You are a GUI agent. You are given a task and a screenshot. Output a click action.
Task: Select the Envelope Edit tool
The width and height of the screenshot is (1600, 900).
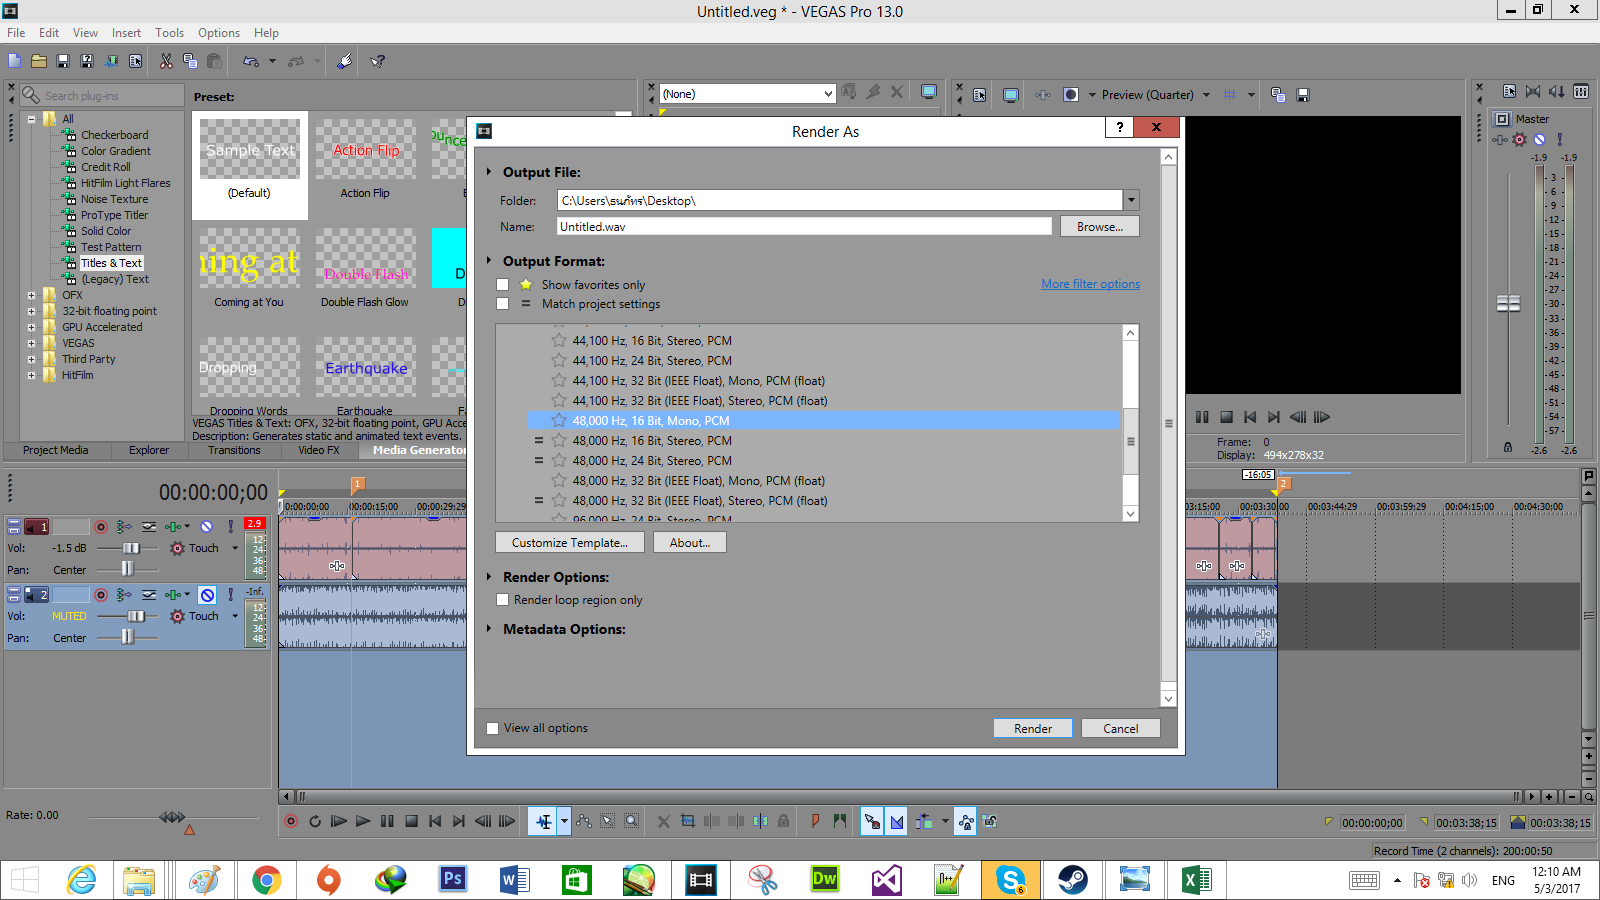coord(583,821)
